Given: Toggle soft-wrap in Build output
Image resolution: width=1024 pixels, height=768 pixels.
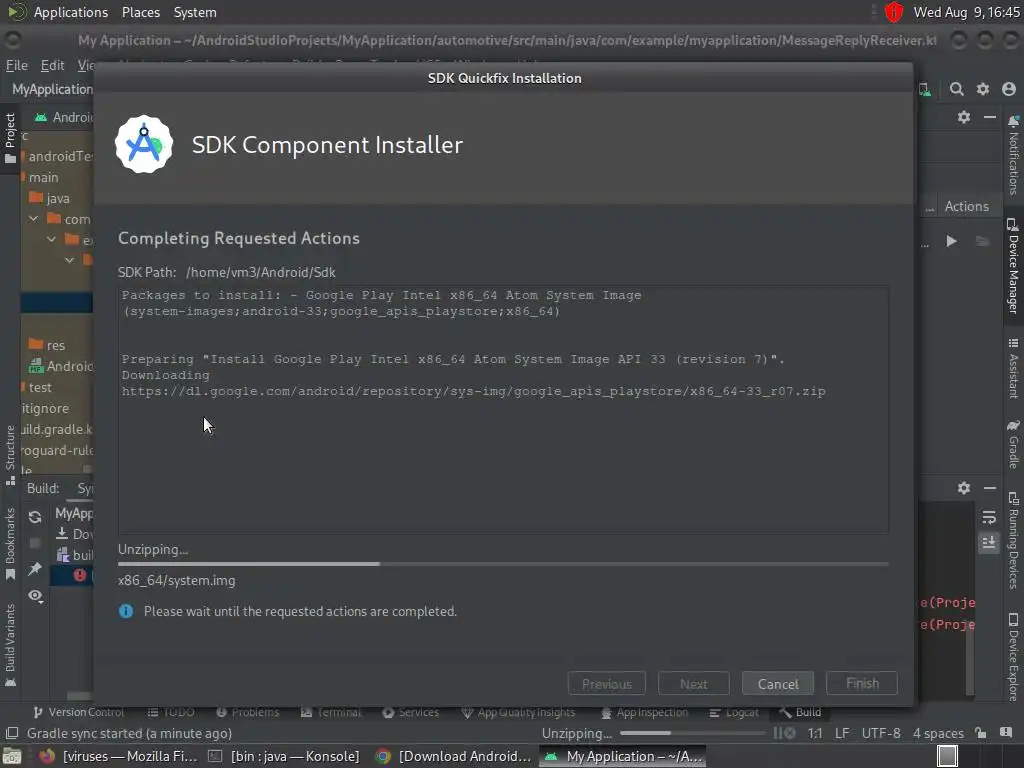Looking at the screenshot, I should pyautogui.click(x=989, y=517).
